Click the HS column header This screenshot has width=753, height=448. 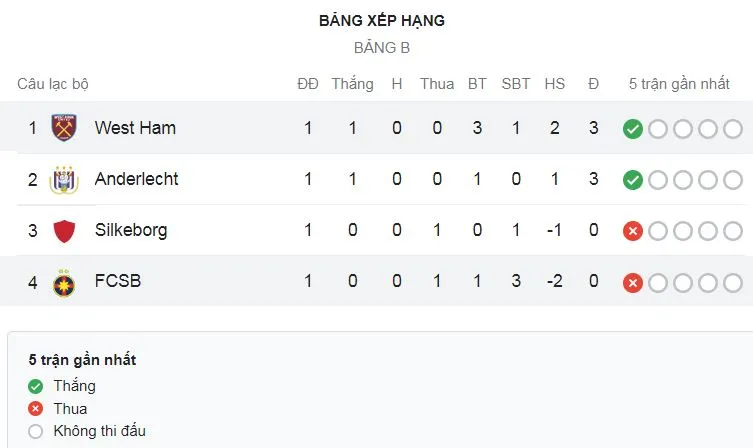click(x=554, y=84)
